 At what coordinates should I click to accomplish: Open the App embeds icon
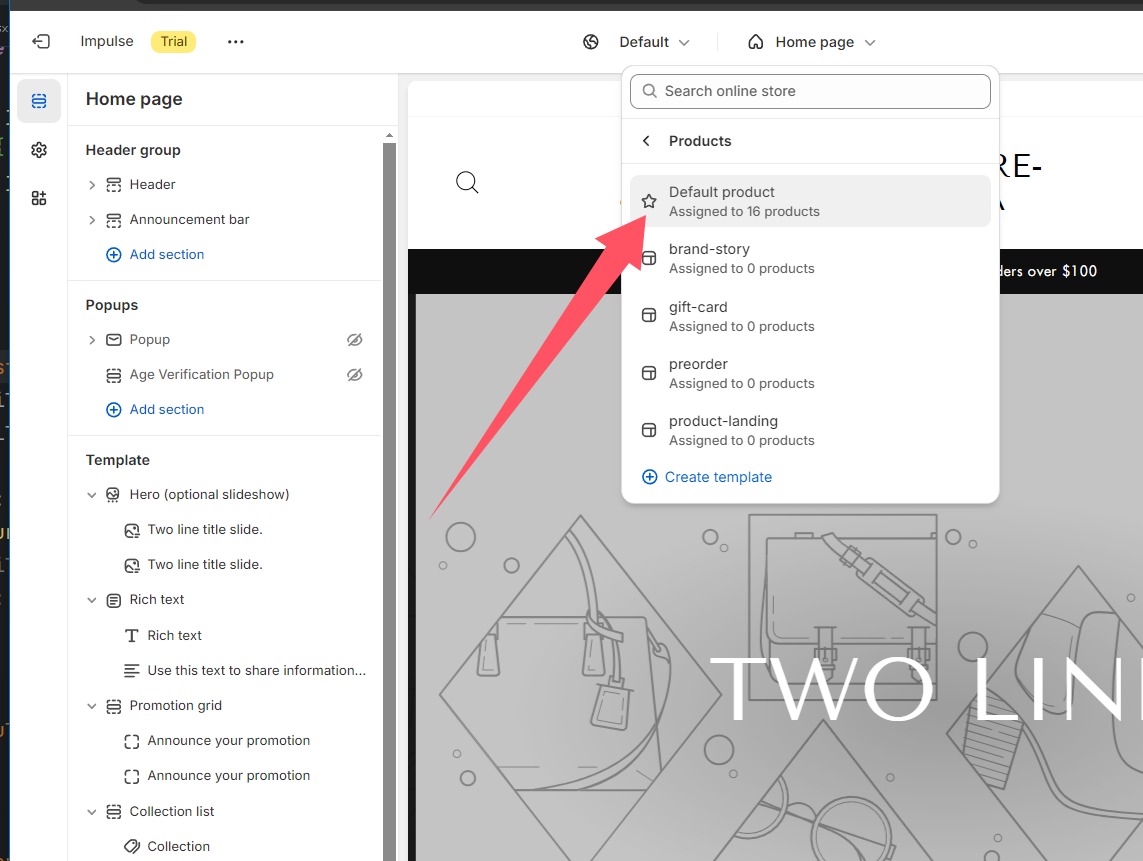tap(39, 198)
